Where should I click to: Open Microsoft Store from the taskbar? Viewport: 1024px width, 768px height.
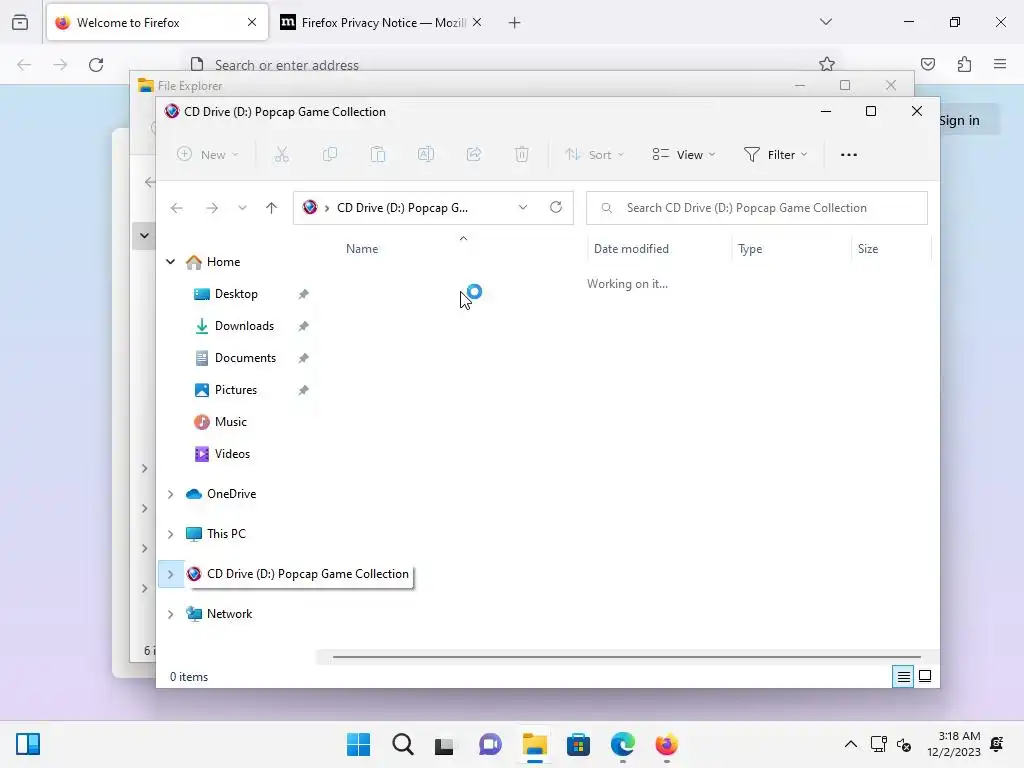coord(578,744)
